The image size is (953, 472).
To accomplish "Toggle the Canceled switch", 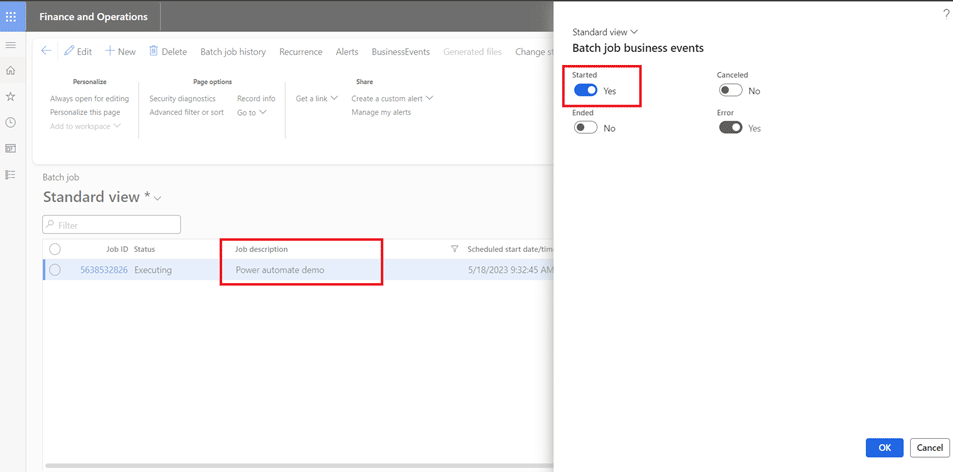I will click(x=731, y=91).
